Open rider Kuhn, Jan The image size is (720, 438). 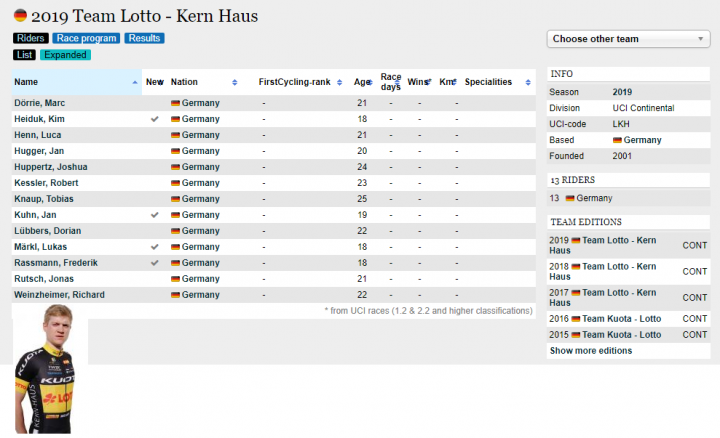pos(35,215)
